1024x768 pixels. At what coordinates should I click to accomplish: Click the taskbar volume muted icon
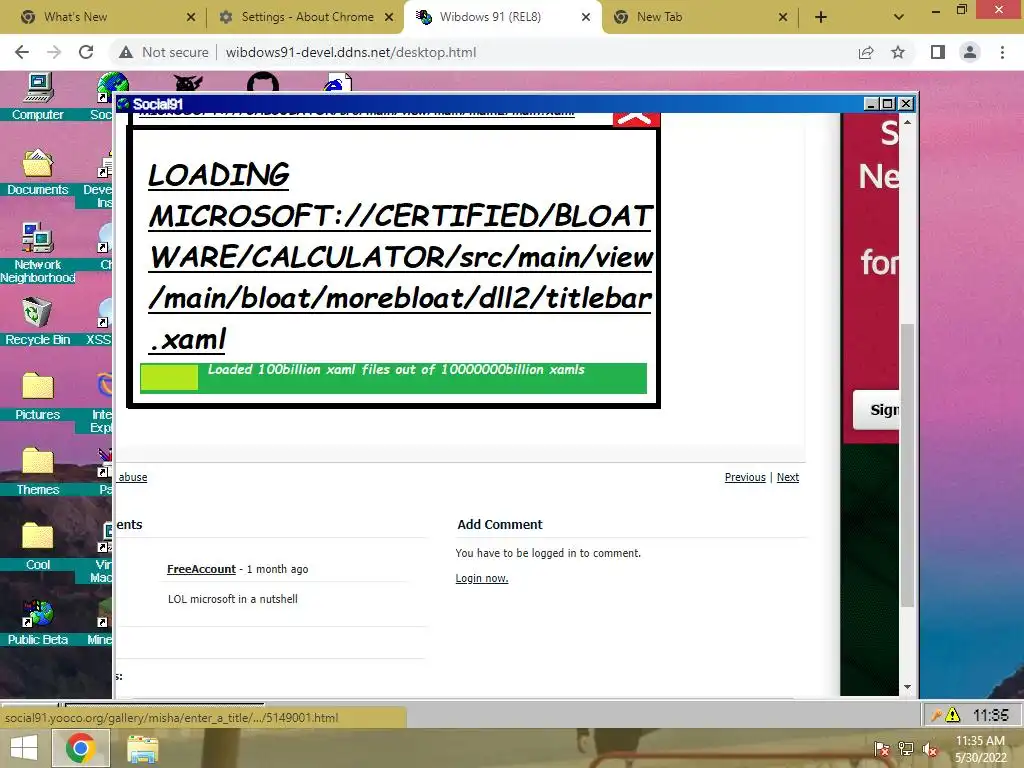click(x=930, y=750)
